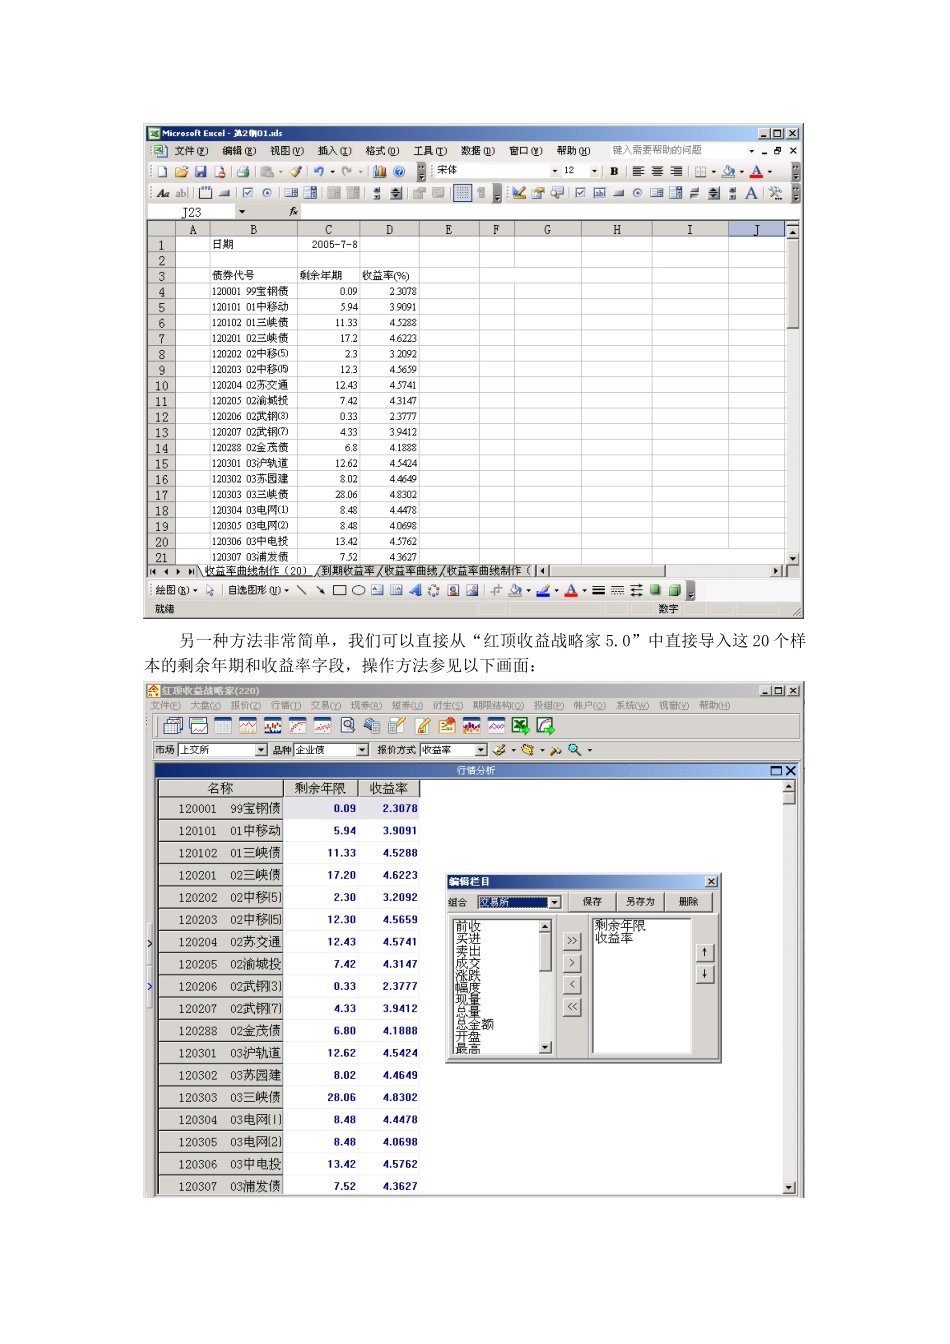Click the << remove all button in 编辑栏目
Viewport: 950px width, 1344px height.
pos(572,1007)
